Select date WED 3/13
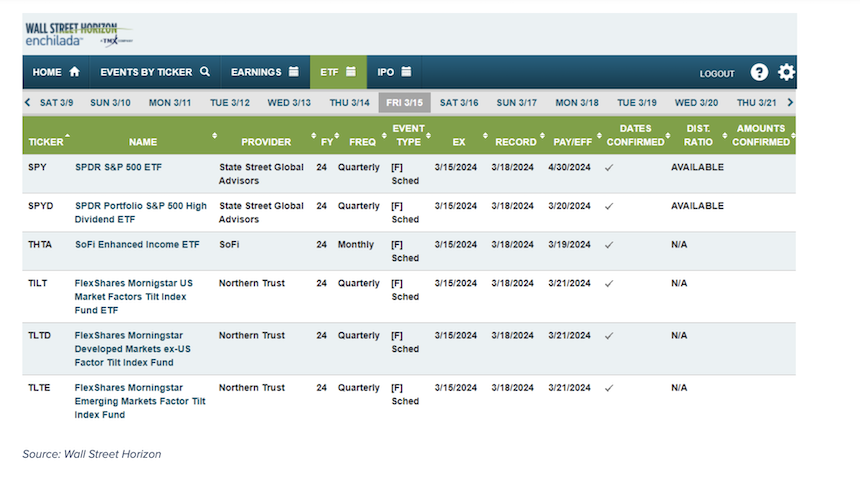The width and height of the screenshot is (860, 483). coord(289,103)
